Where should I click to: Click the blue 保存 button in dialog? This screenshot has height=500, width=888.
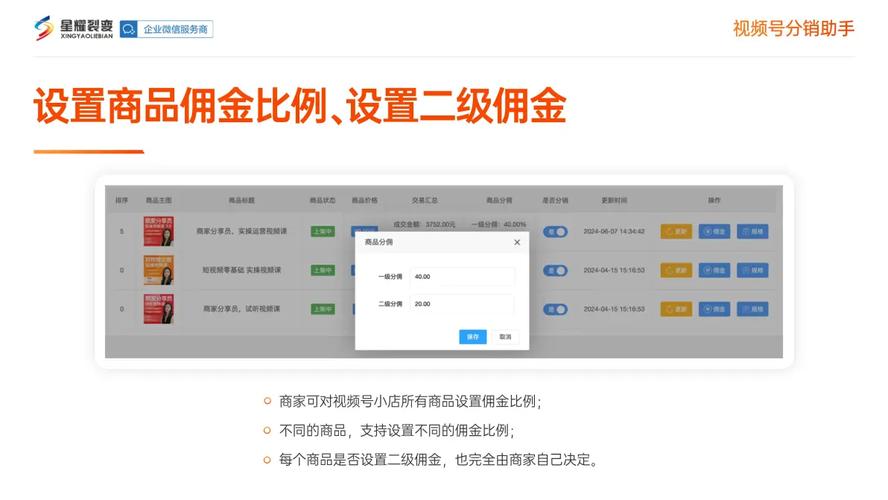[x=472, y=337]
